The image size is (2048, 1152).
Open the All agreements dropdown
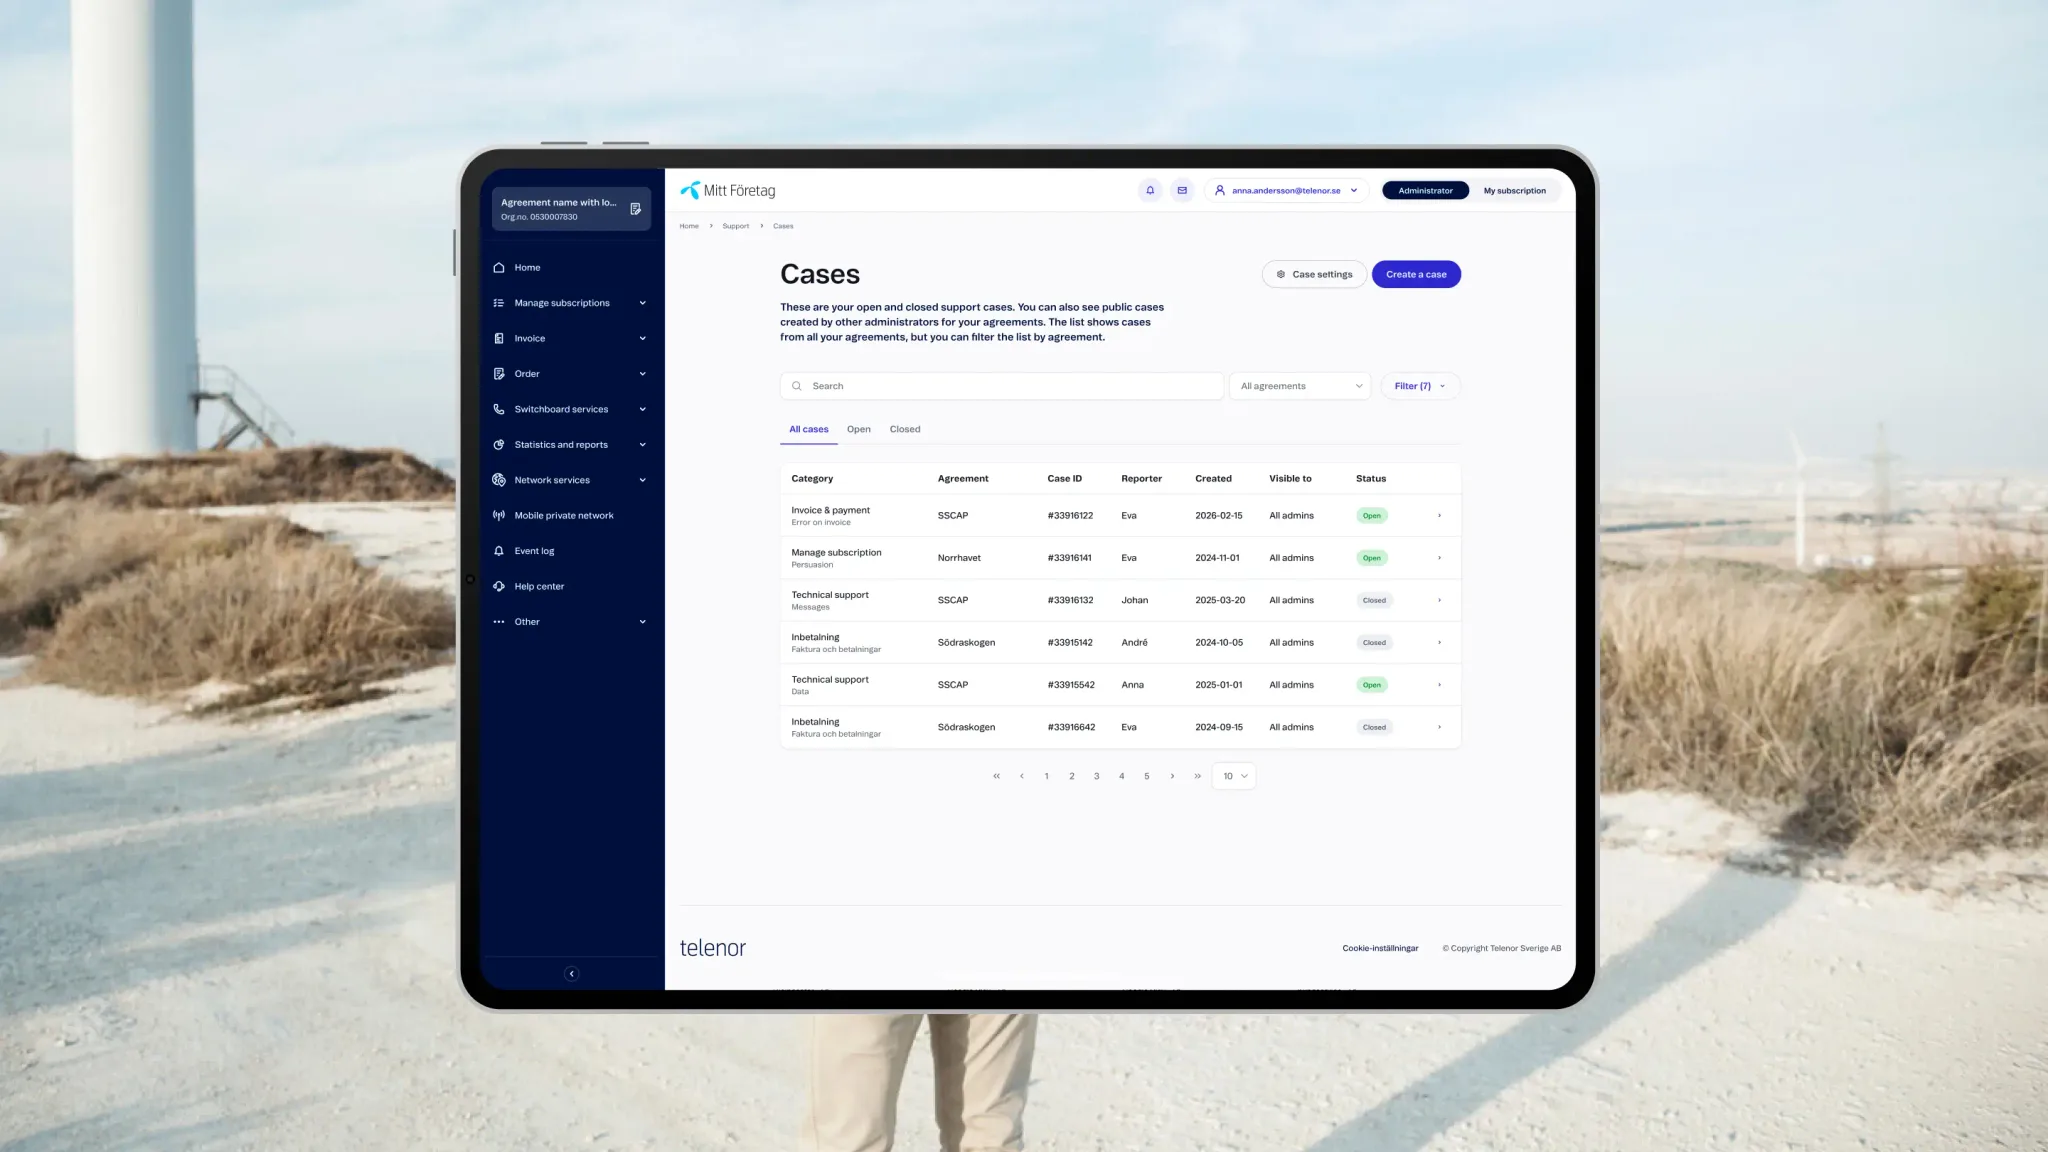[1300, 386]
